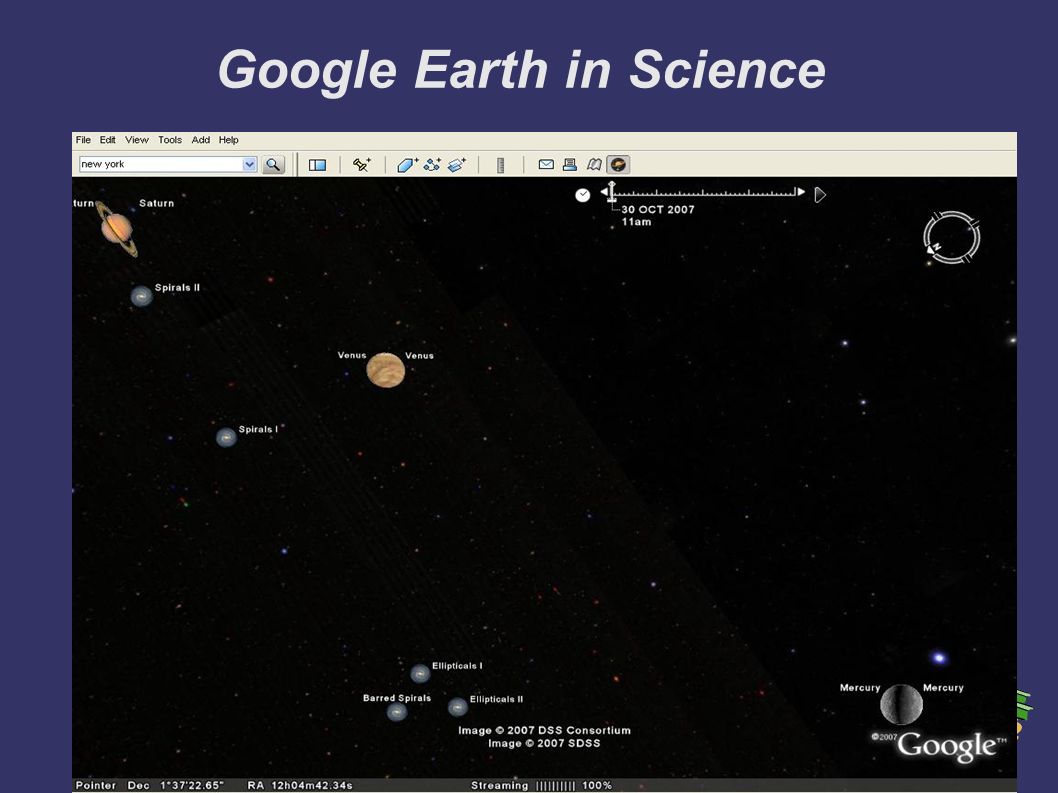
Task: Click the Barred Spirals galaxy placemark
Action: (x=397, y=711)
